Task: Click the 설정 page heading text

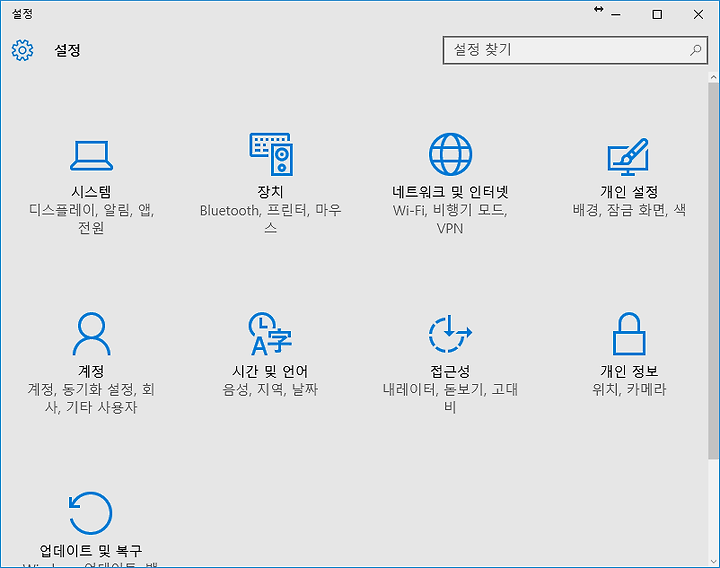Action: click(68, 50)
